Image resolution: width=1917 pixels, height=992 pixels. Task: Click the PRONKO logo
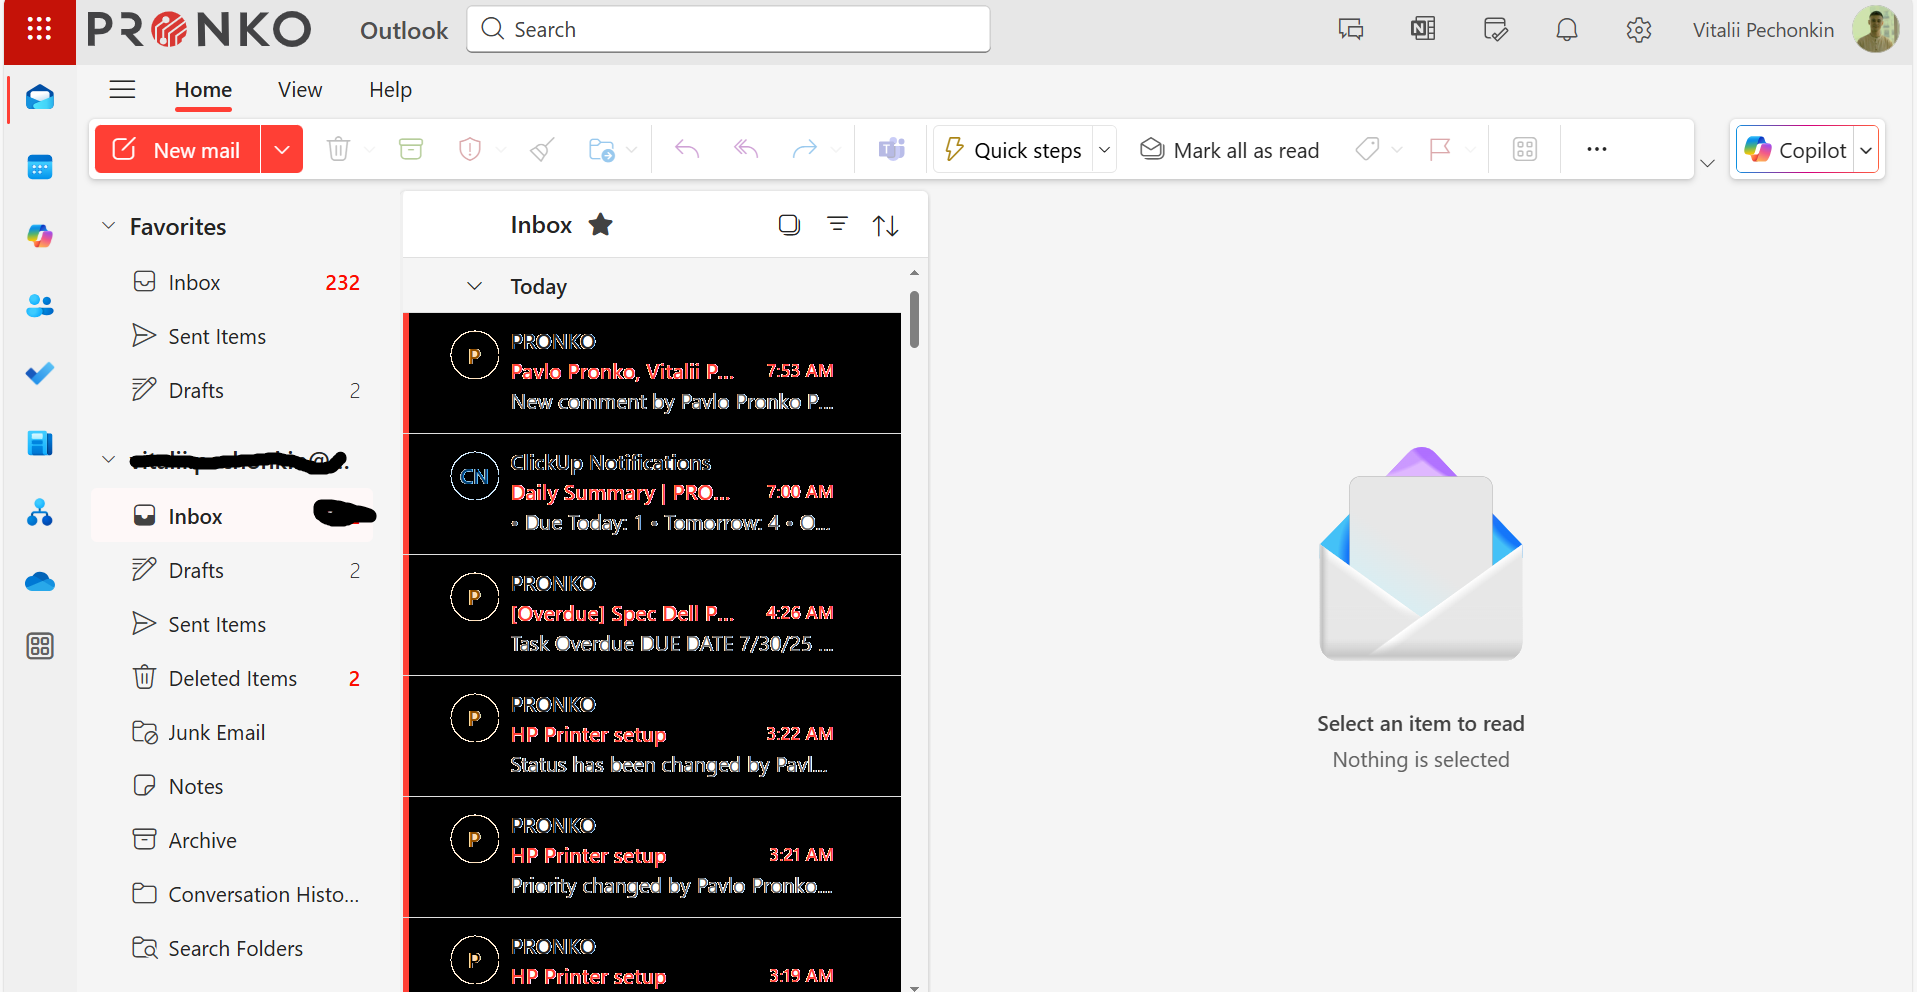pos(199,30)
